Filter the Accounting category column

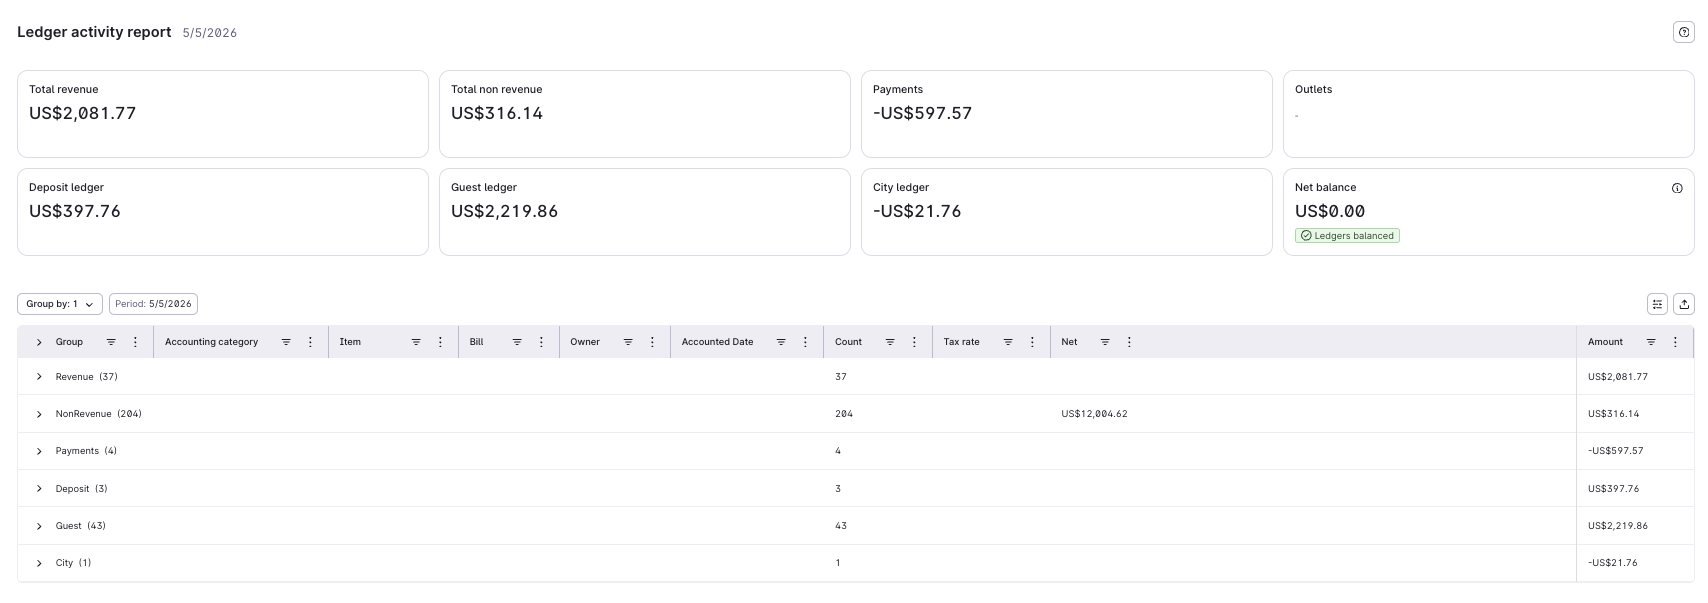point(286,342)
